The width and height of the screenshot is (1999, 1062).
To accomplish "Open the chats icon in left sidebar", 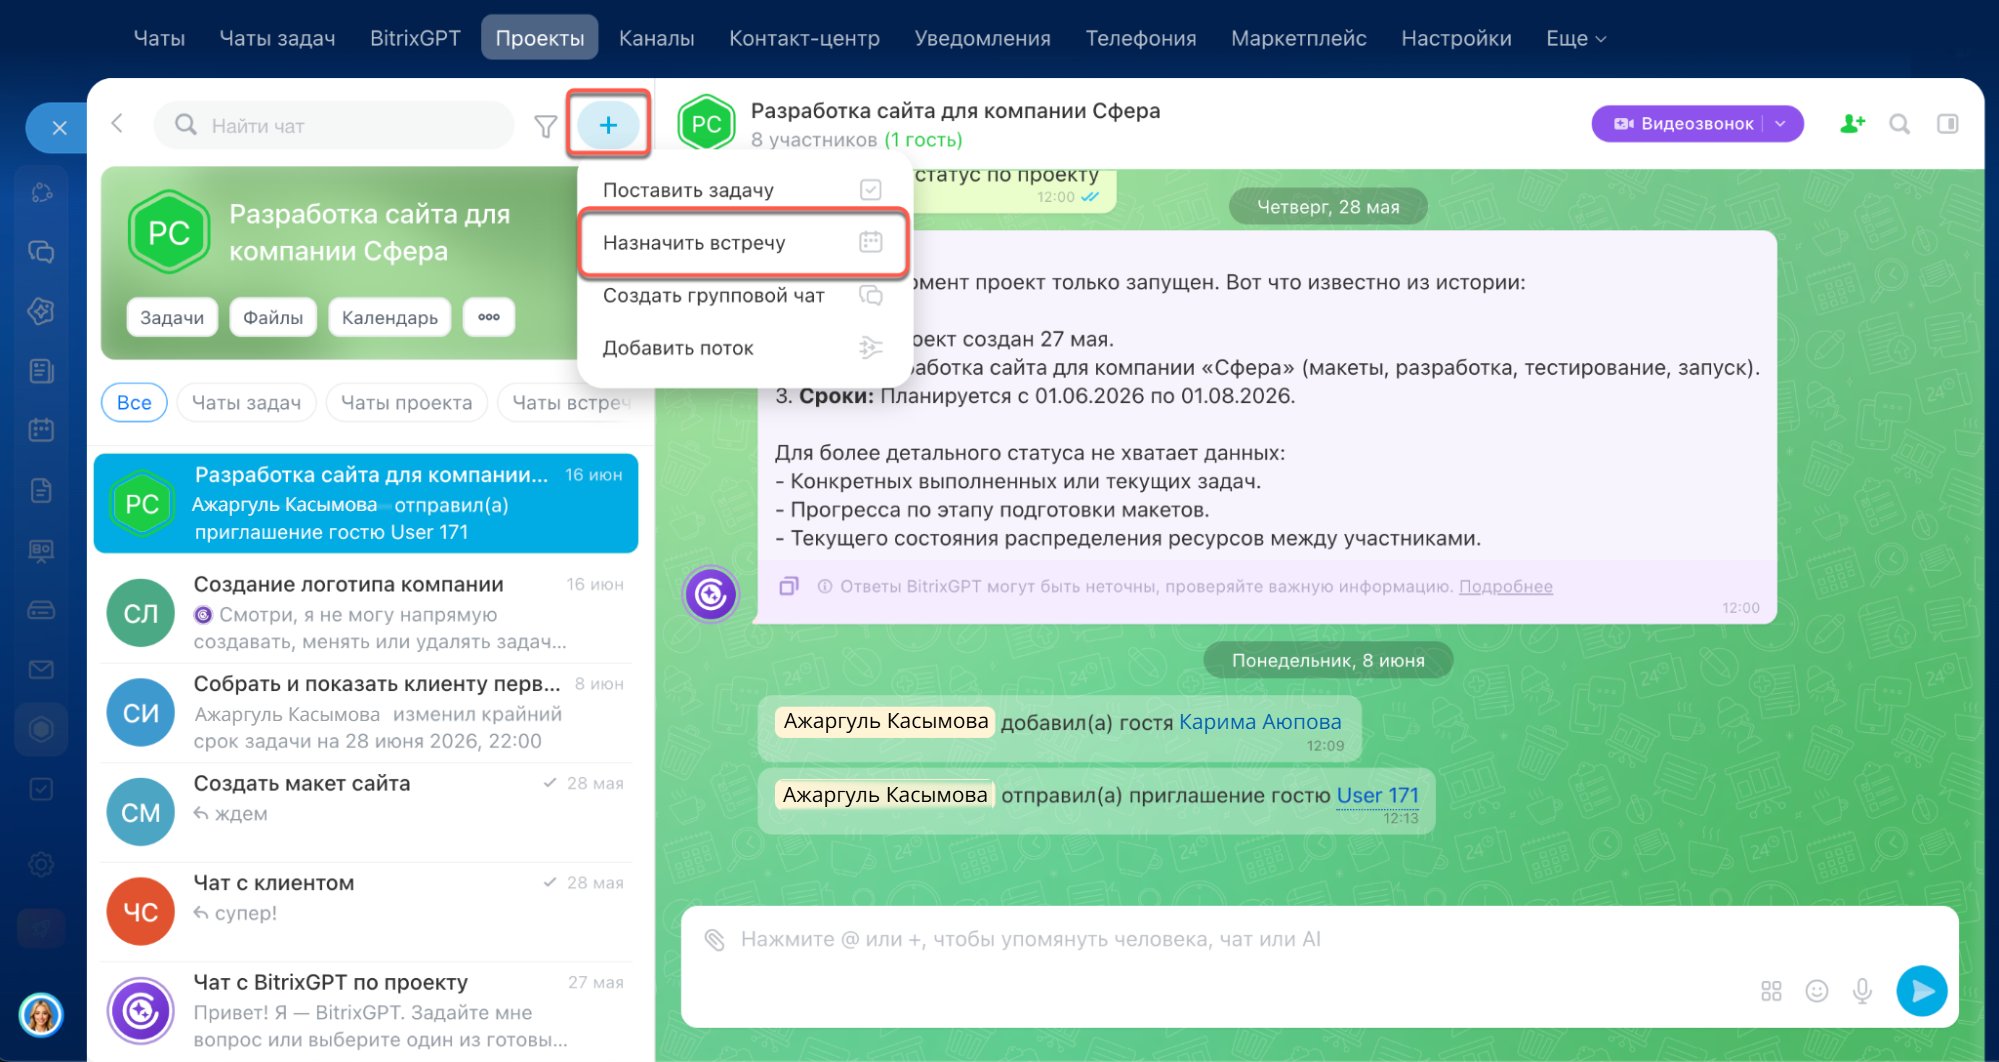I will point(41,252).
